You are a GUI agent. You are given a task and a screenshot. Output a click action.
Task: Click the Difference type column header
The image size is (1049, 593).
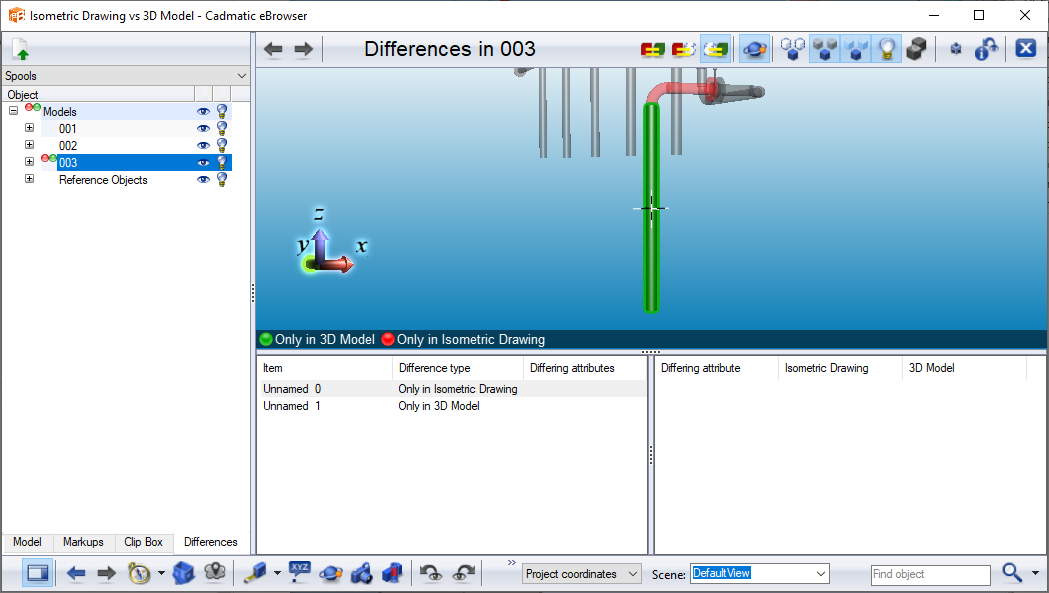click(457, 368)
